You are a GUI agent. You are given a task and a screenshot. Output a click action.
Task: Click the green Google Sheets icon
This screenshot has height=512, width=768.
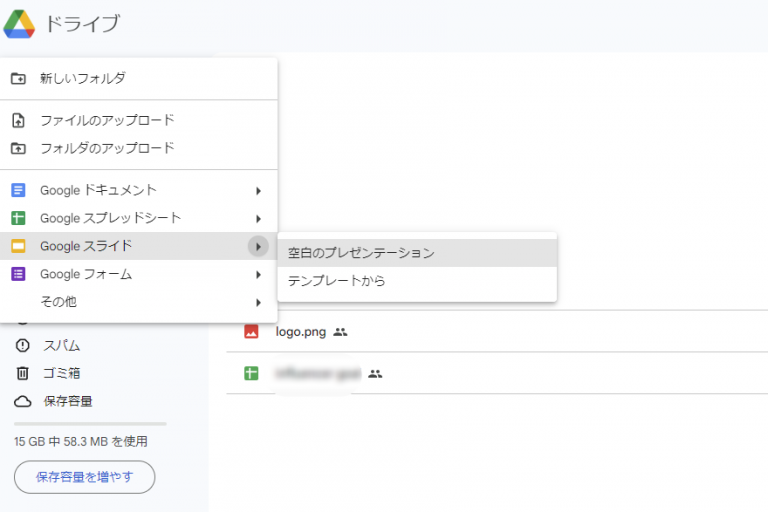[x=18, y=218]
